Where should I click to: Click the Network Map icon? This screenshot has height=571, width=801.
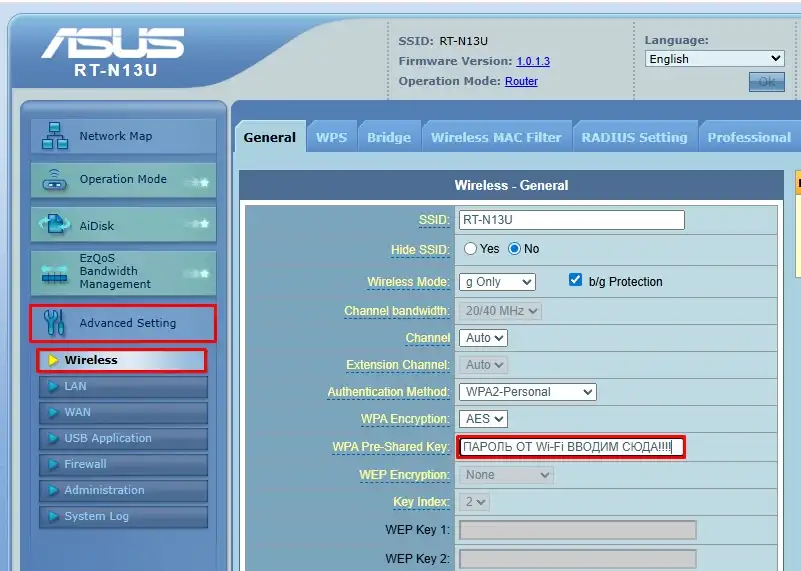pyautogui.click(x=55, y=137)
